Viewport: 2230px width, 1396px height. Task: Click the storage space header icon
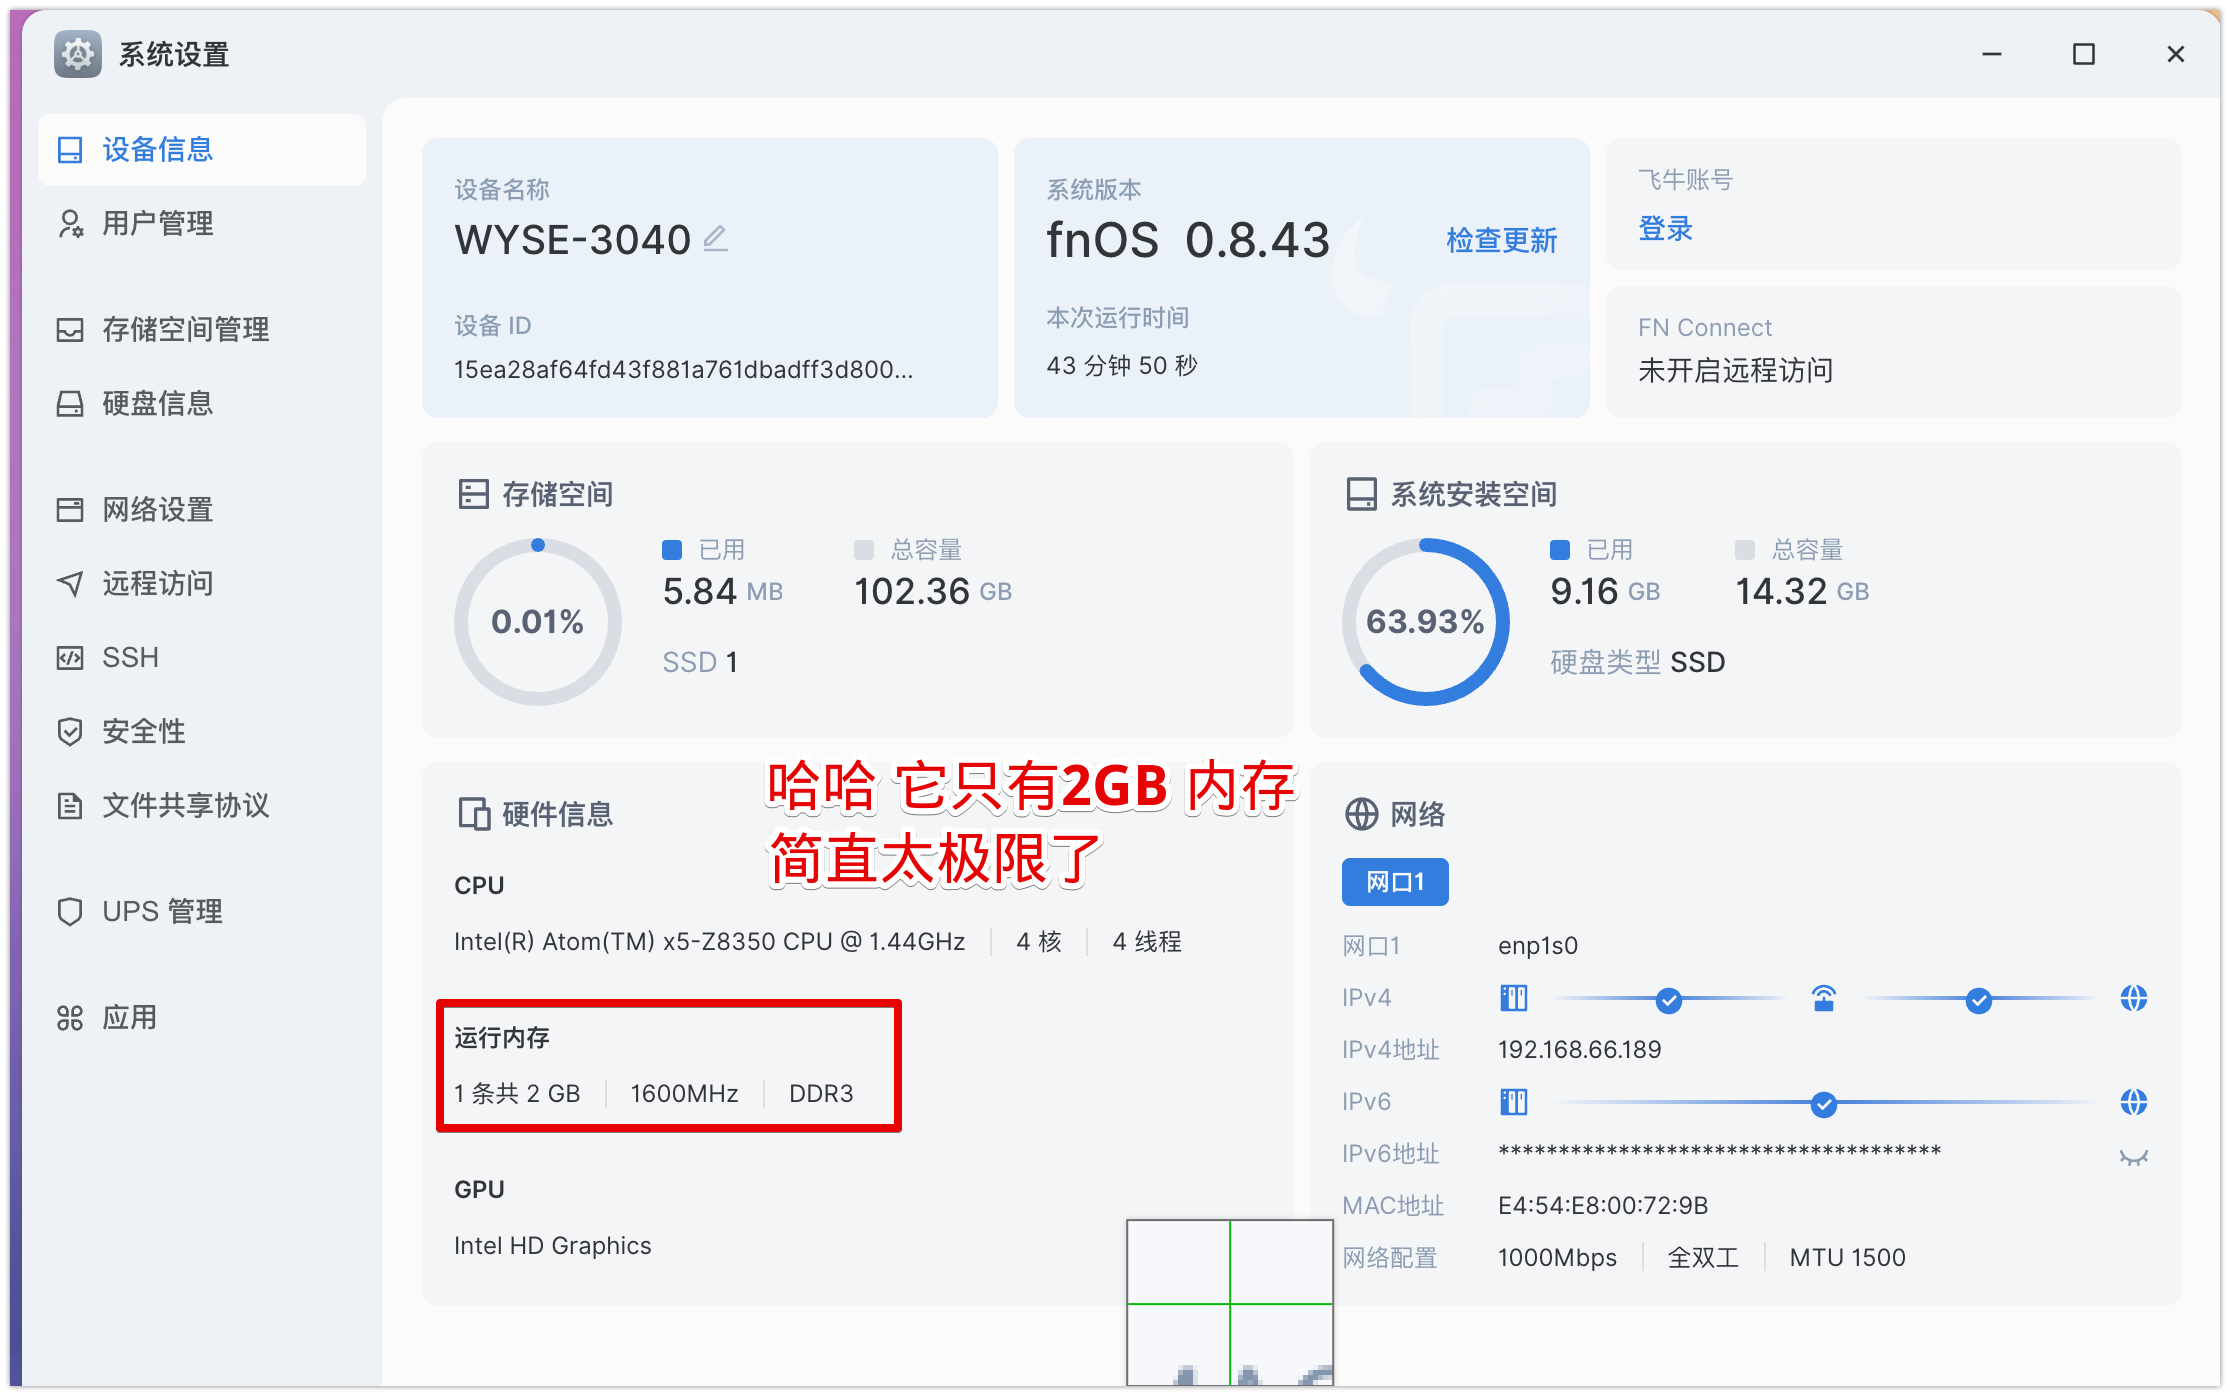pos(473,494)
